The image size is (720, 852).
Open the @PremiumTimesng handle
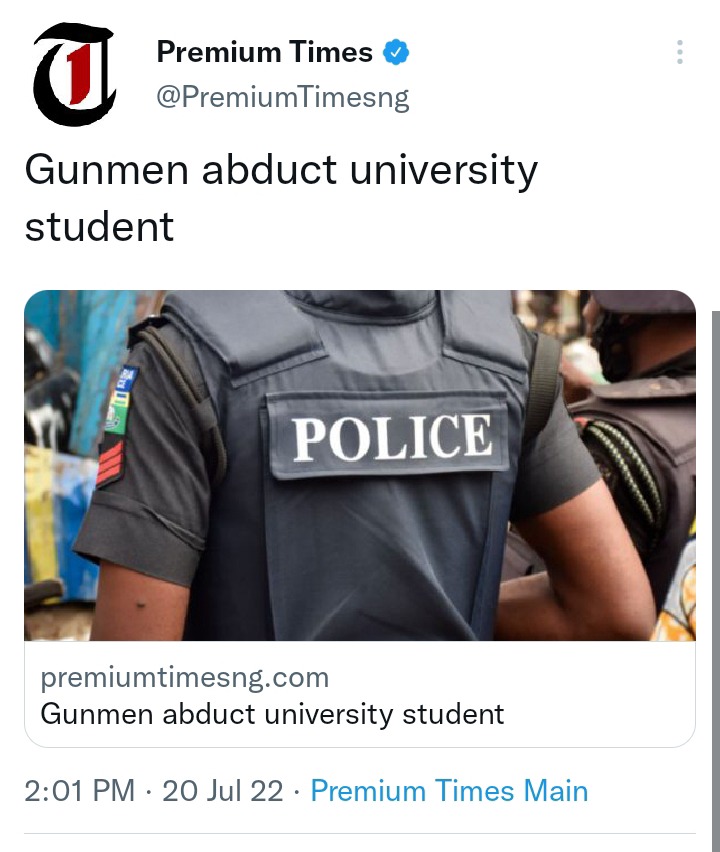point(283,98)
